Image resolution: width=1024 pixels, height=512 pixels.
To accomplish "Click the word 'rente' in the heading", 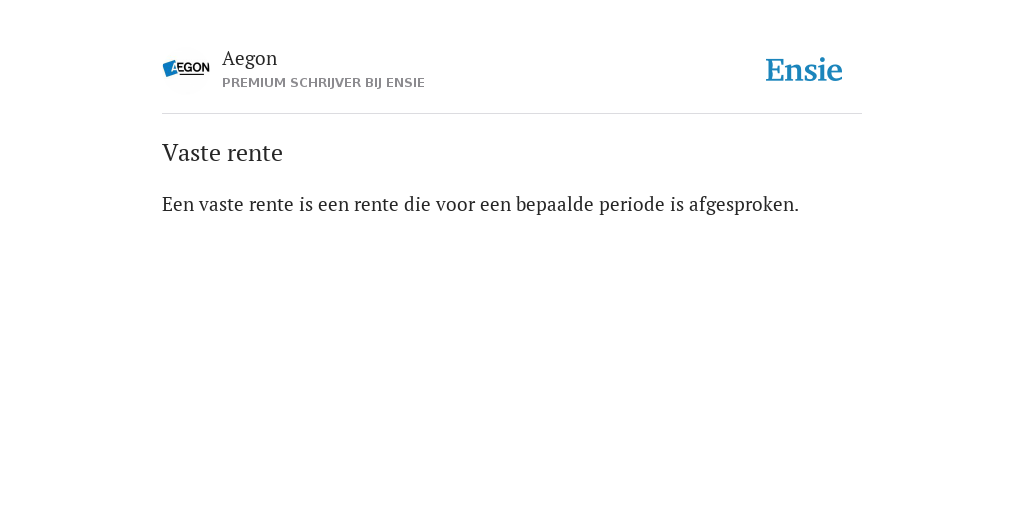I will (x=255, y=154).
